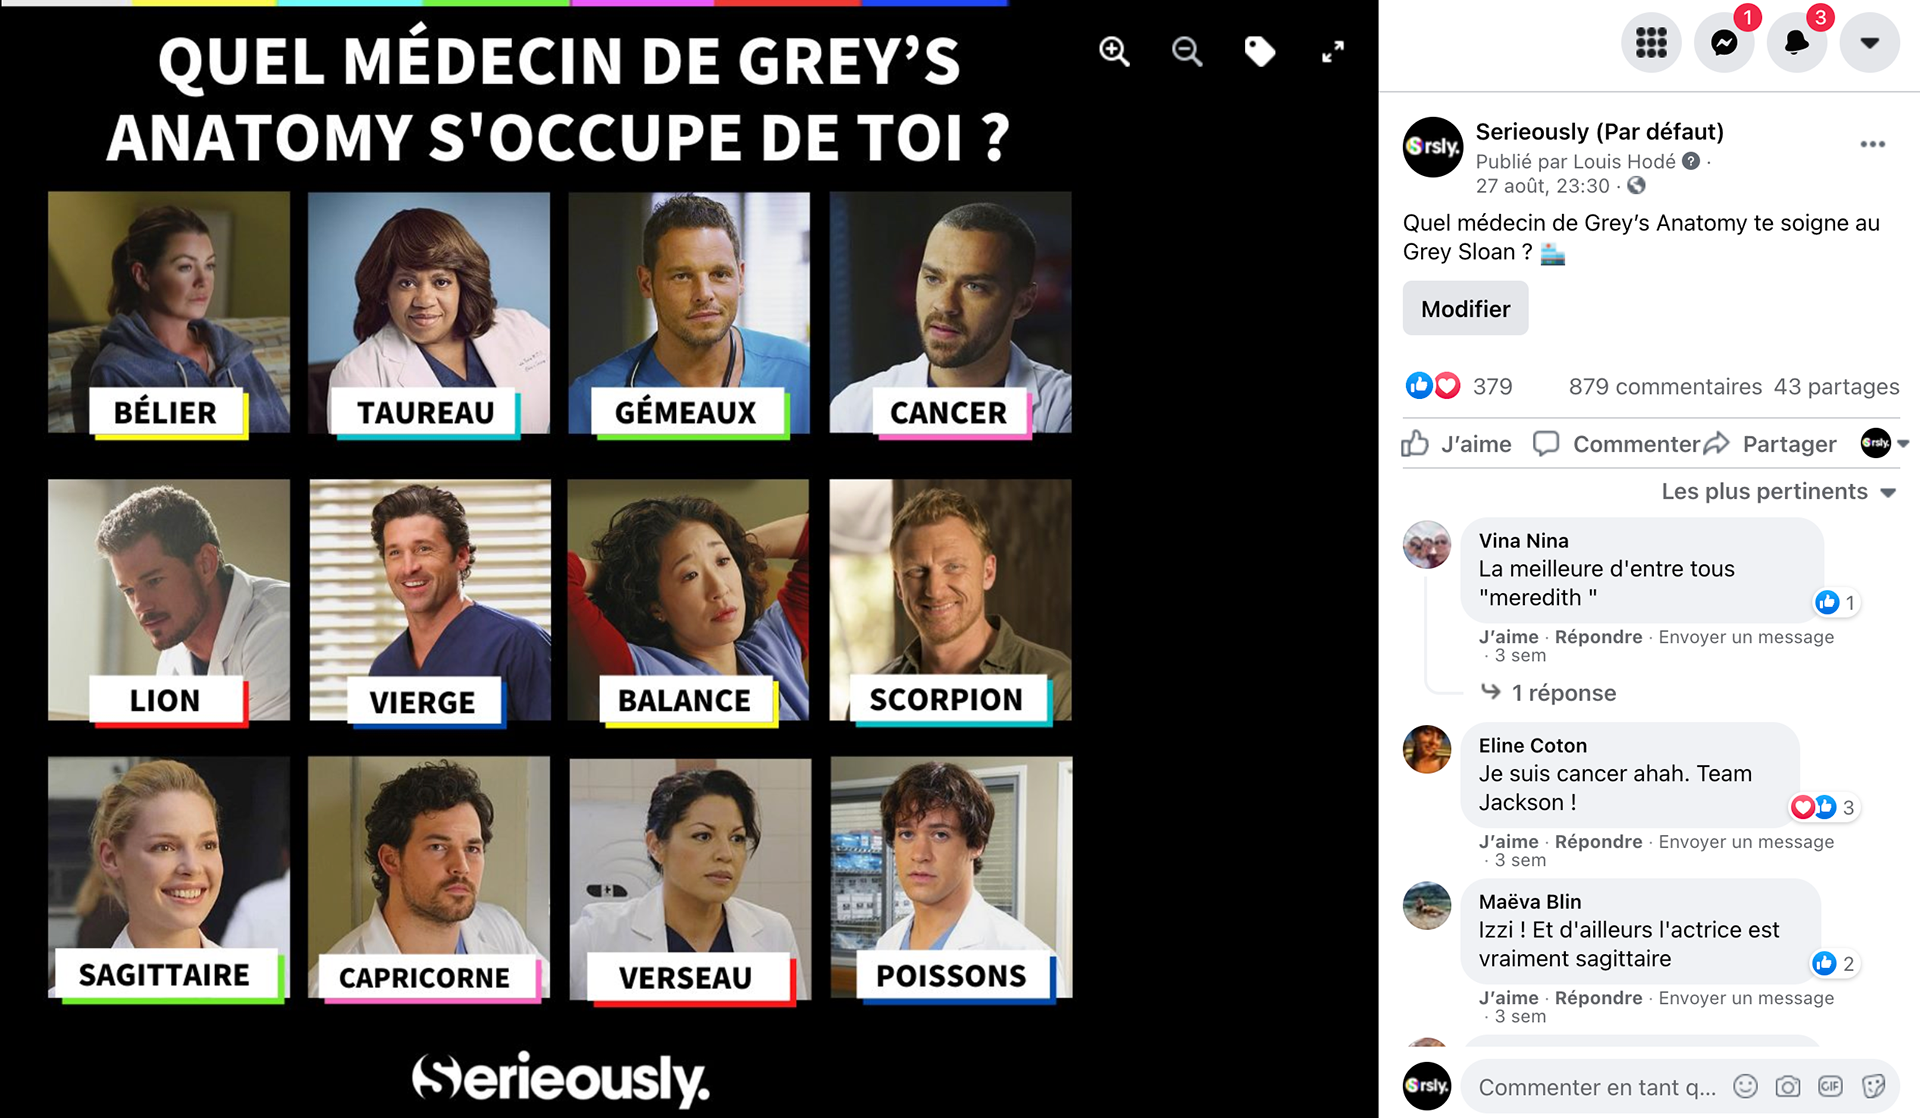
Task: Switch commenting identity via Srsly avatar dropdown
Action: coord(1885,443)
